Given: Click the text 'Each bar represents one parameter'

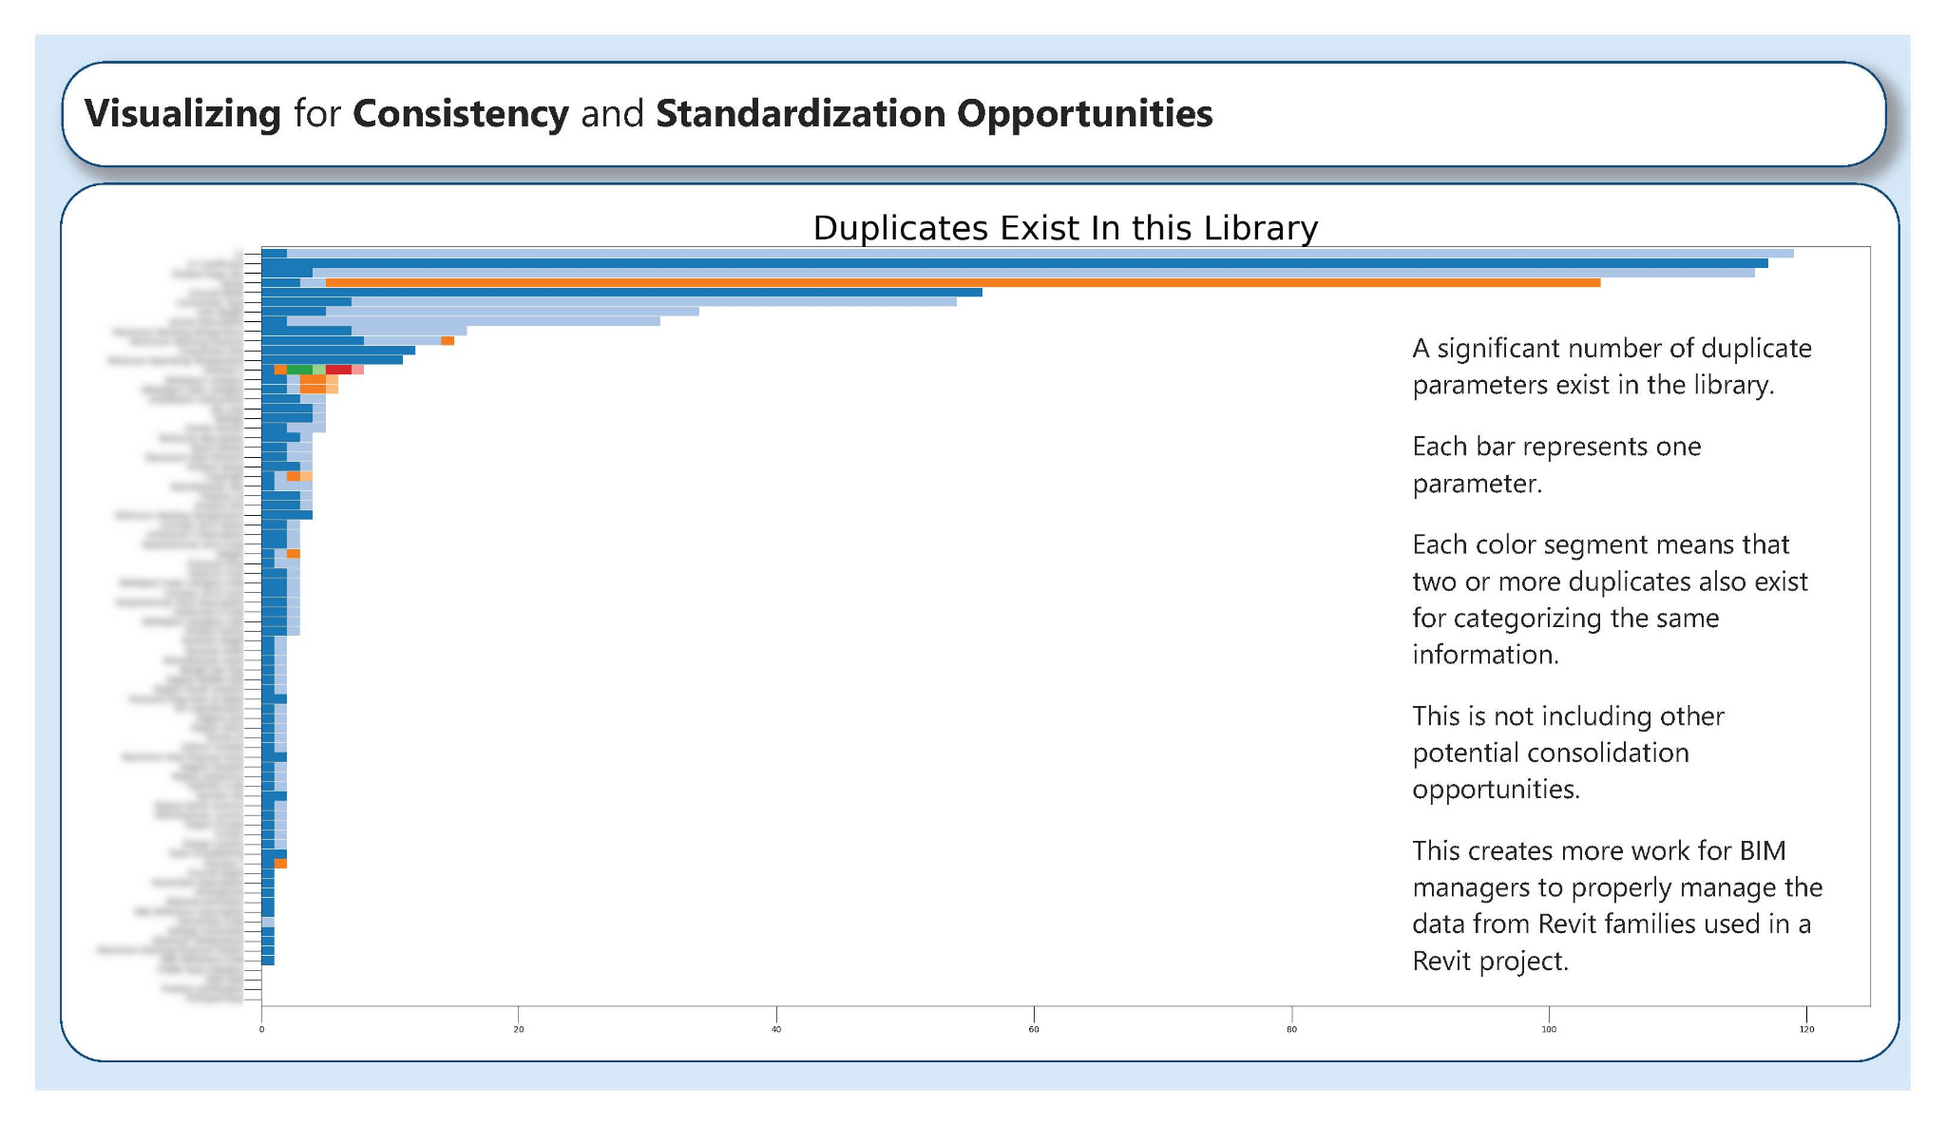Looking at the screenshot, I should click(x=1556, y=465).
